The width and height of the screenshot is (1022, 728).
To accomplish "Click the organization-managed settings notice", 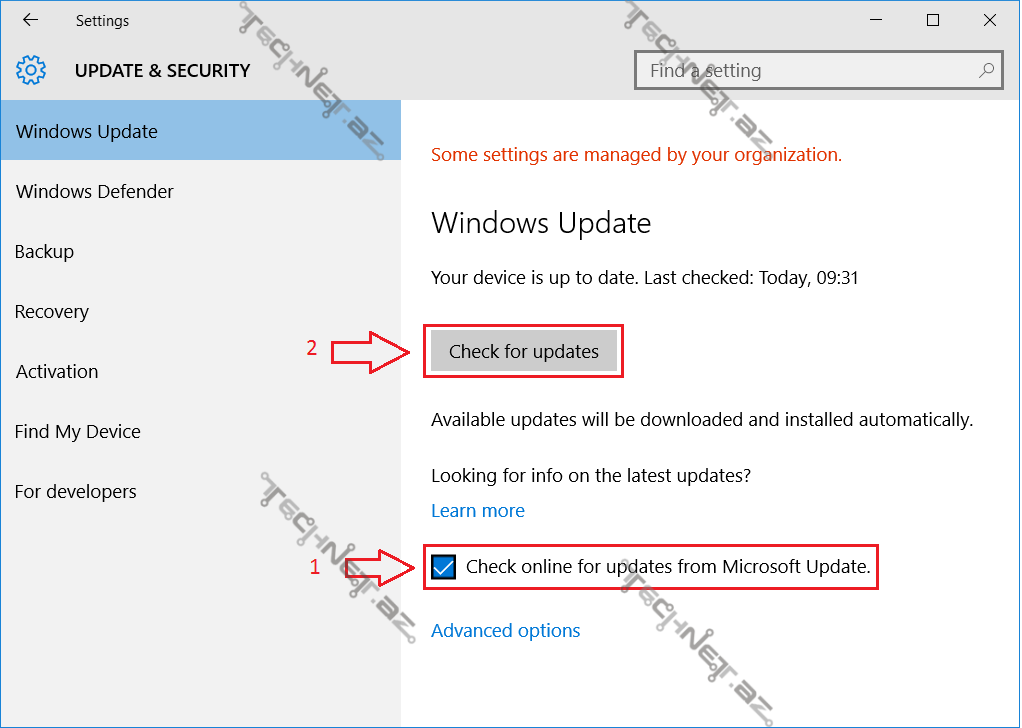I will 636,155.
